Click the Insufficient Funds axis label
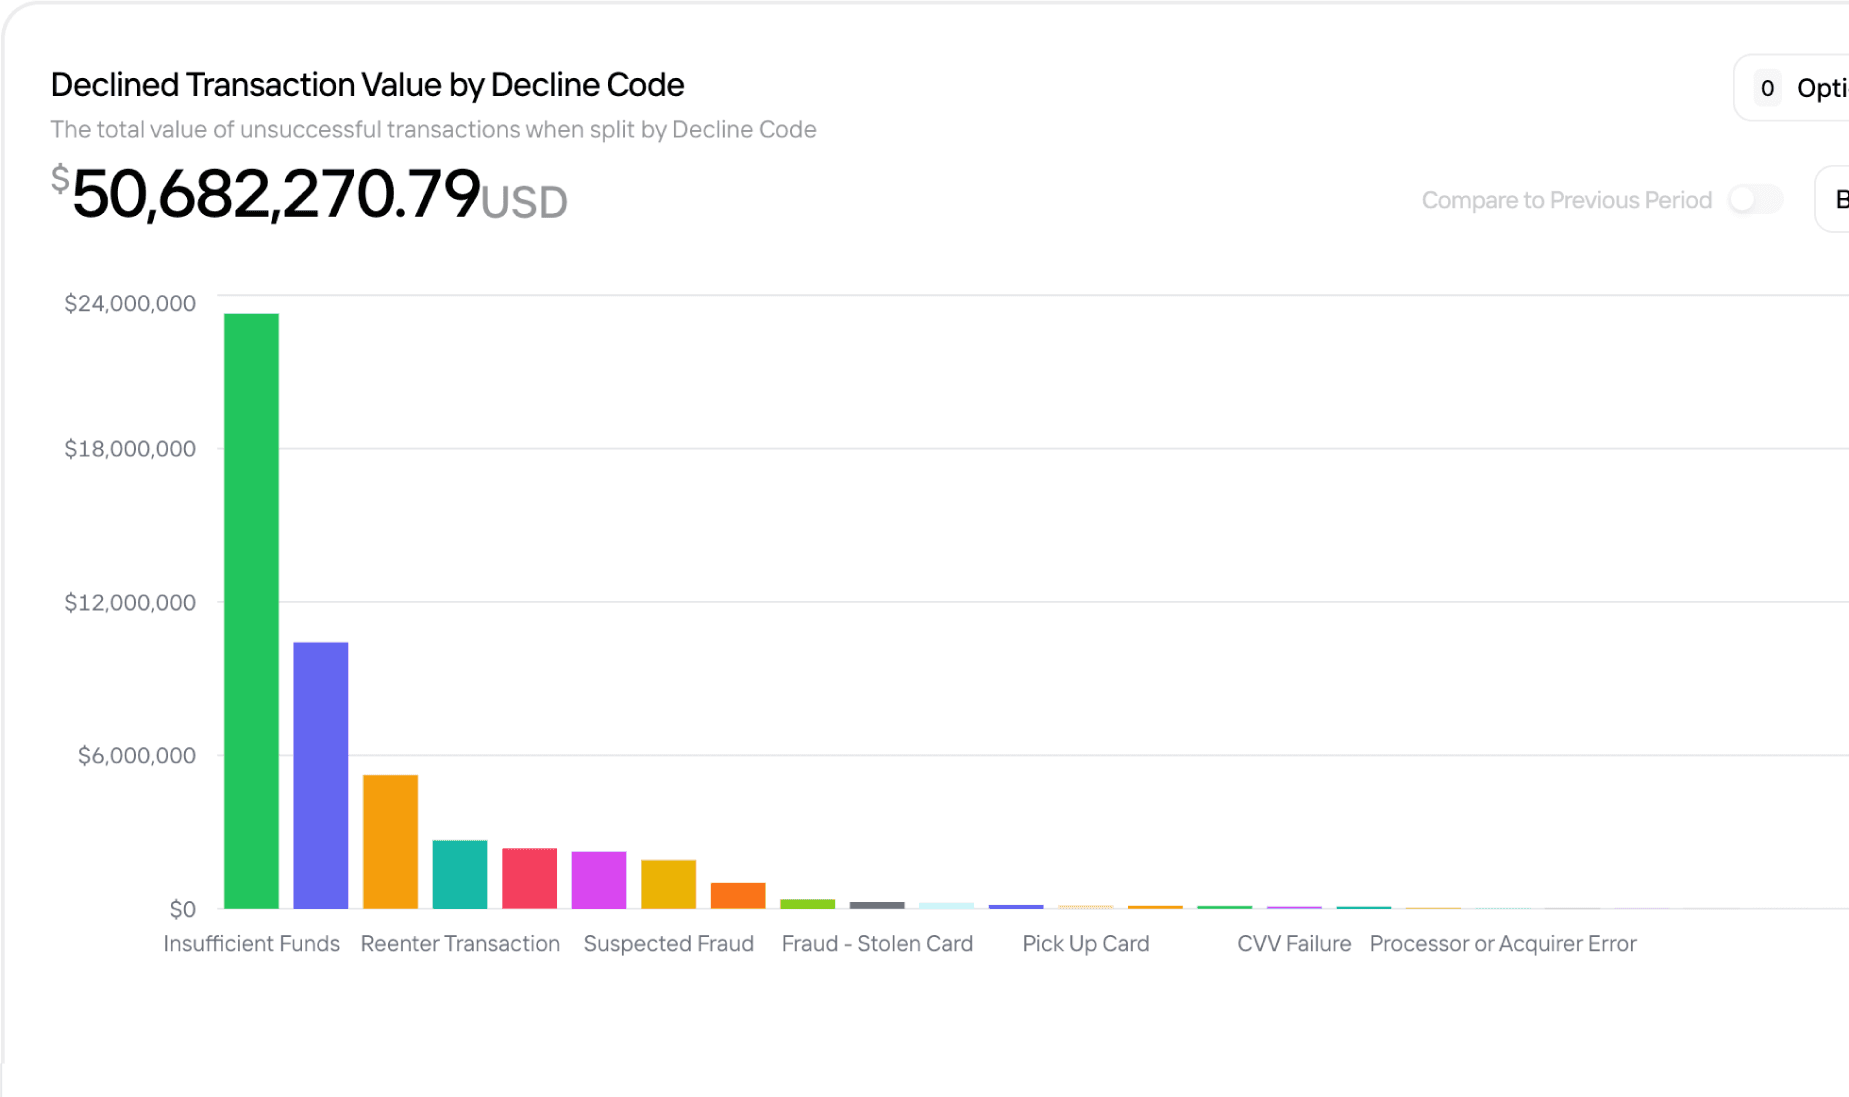This screenshot has width=1849, height=1097. click(x=251, y=943)
